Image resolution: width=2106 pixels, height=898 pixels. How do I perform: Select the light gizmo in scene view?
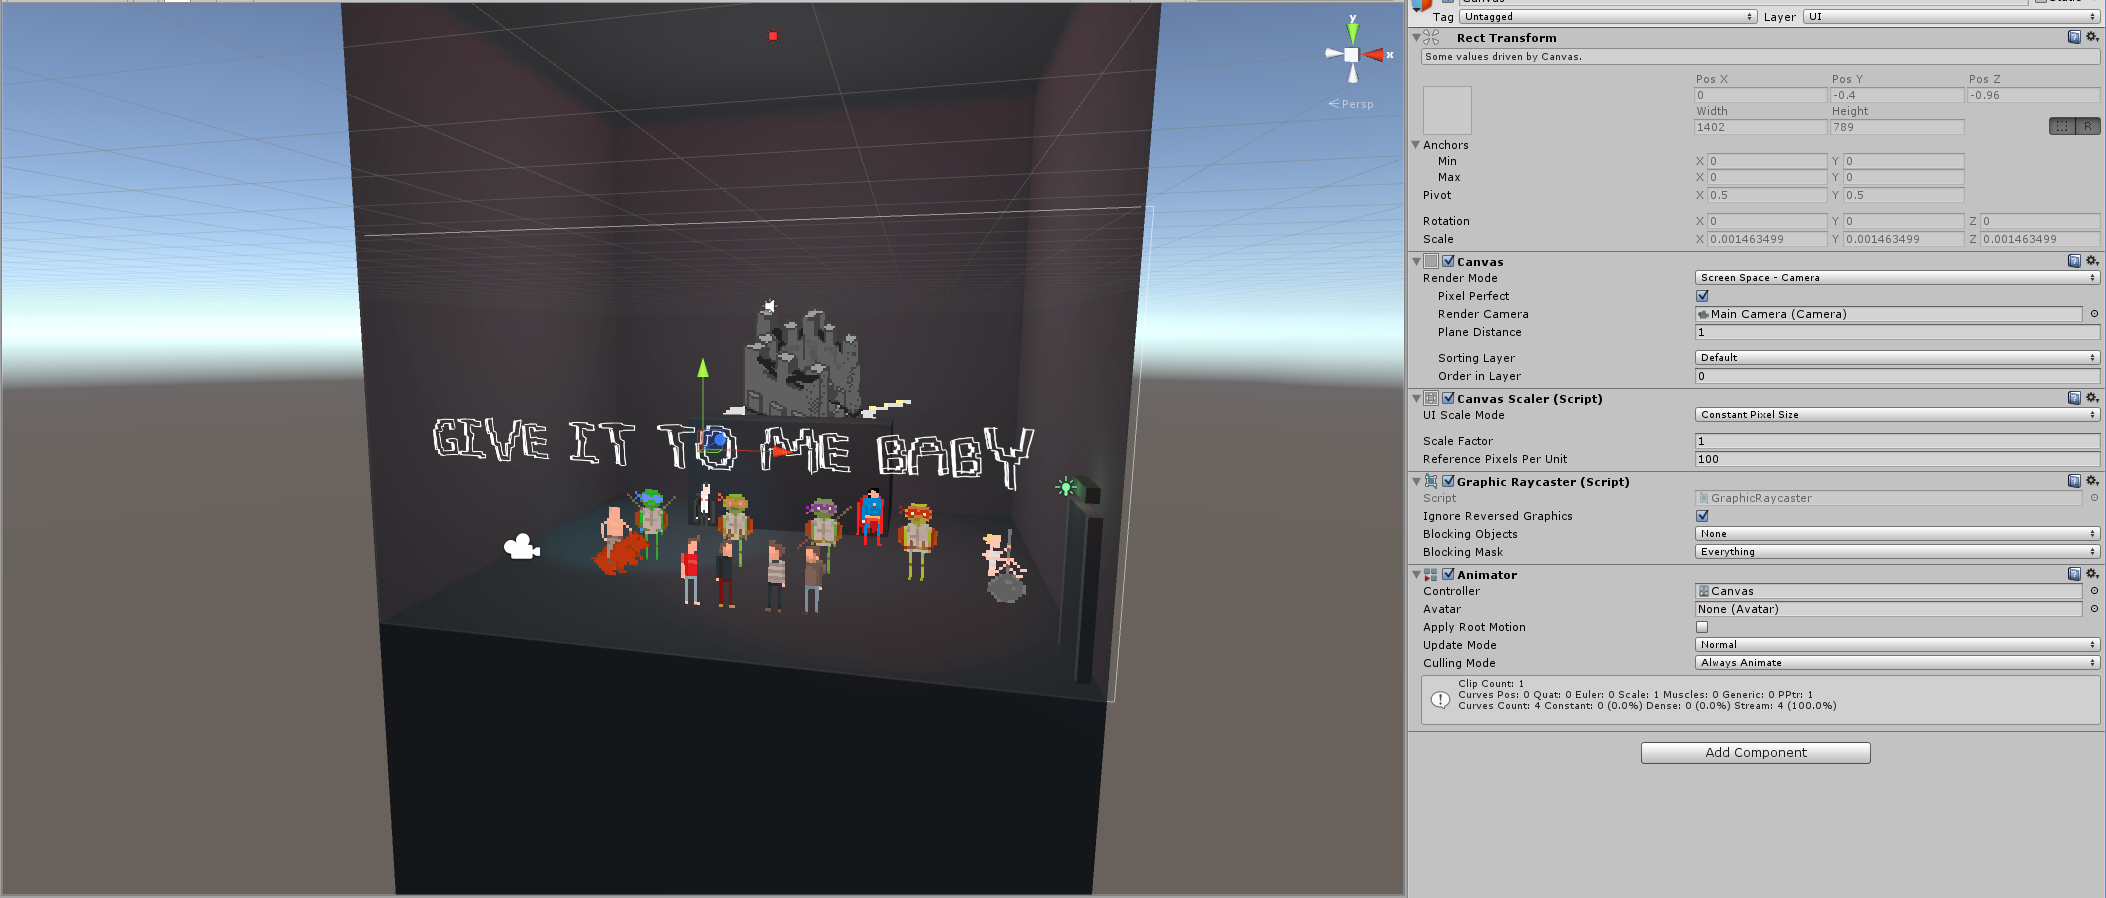[x=1066, y=487]
